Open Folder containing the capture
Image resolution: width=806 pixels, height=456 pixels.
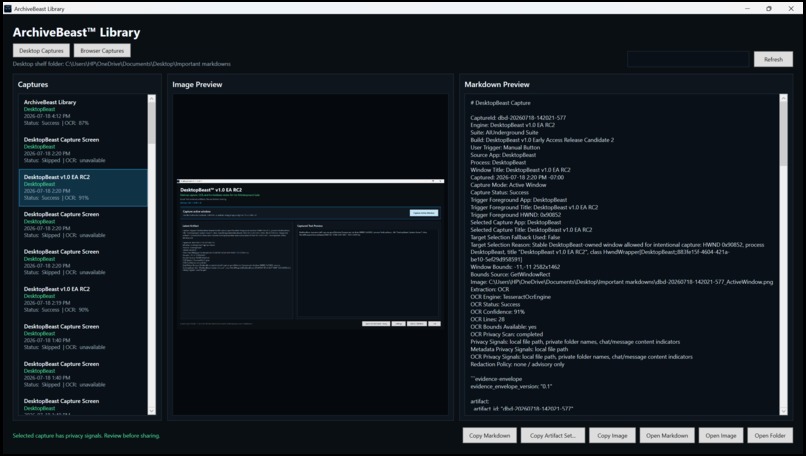pyautogui.click(x=770, y=435)
